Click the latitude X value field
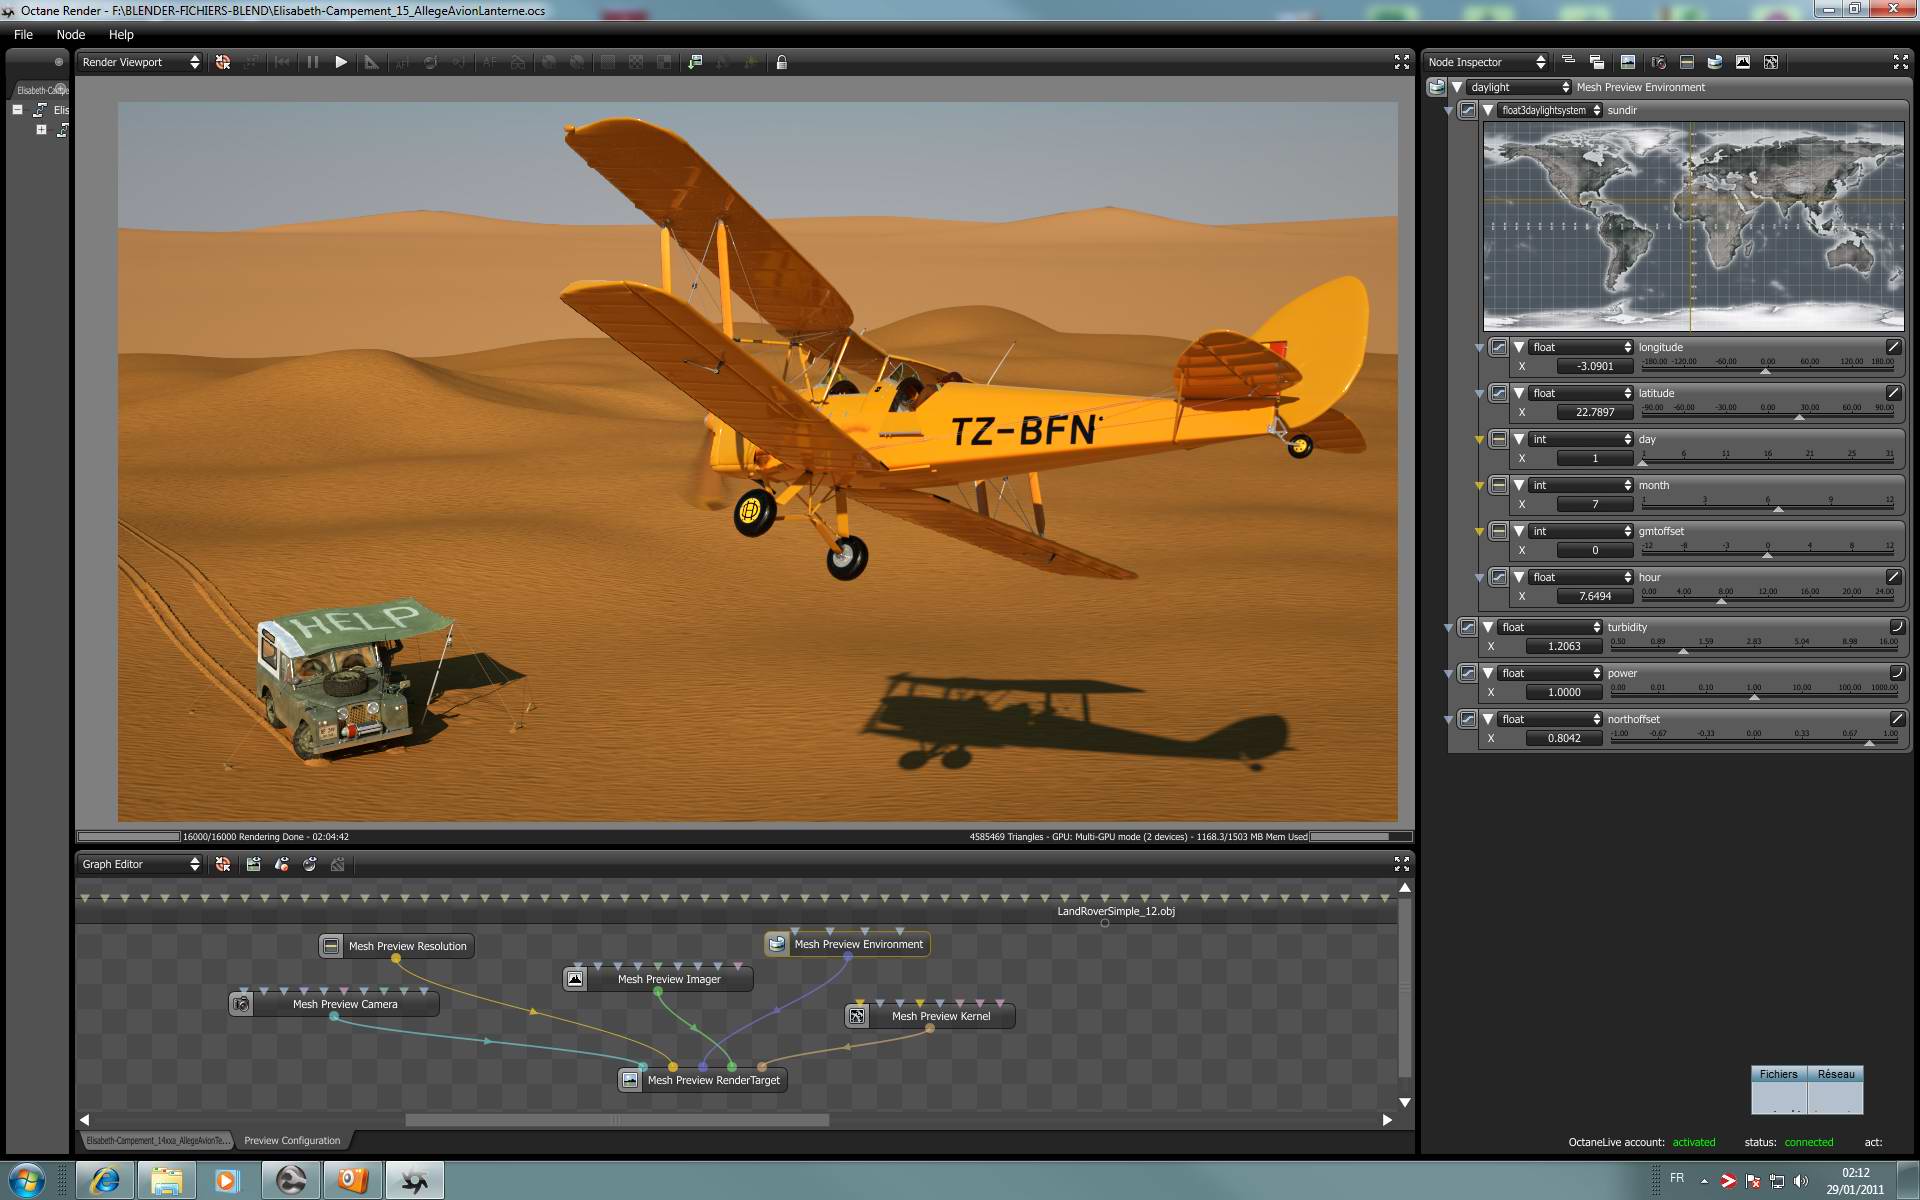 point(1594,412)
